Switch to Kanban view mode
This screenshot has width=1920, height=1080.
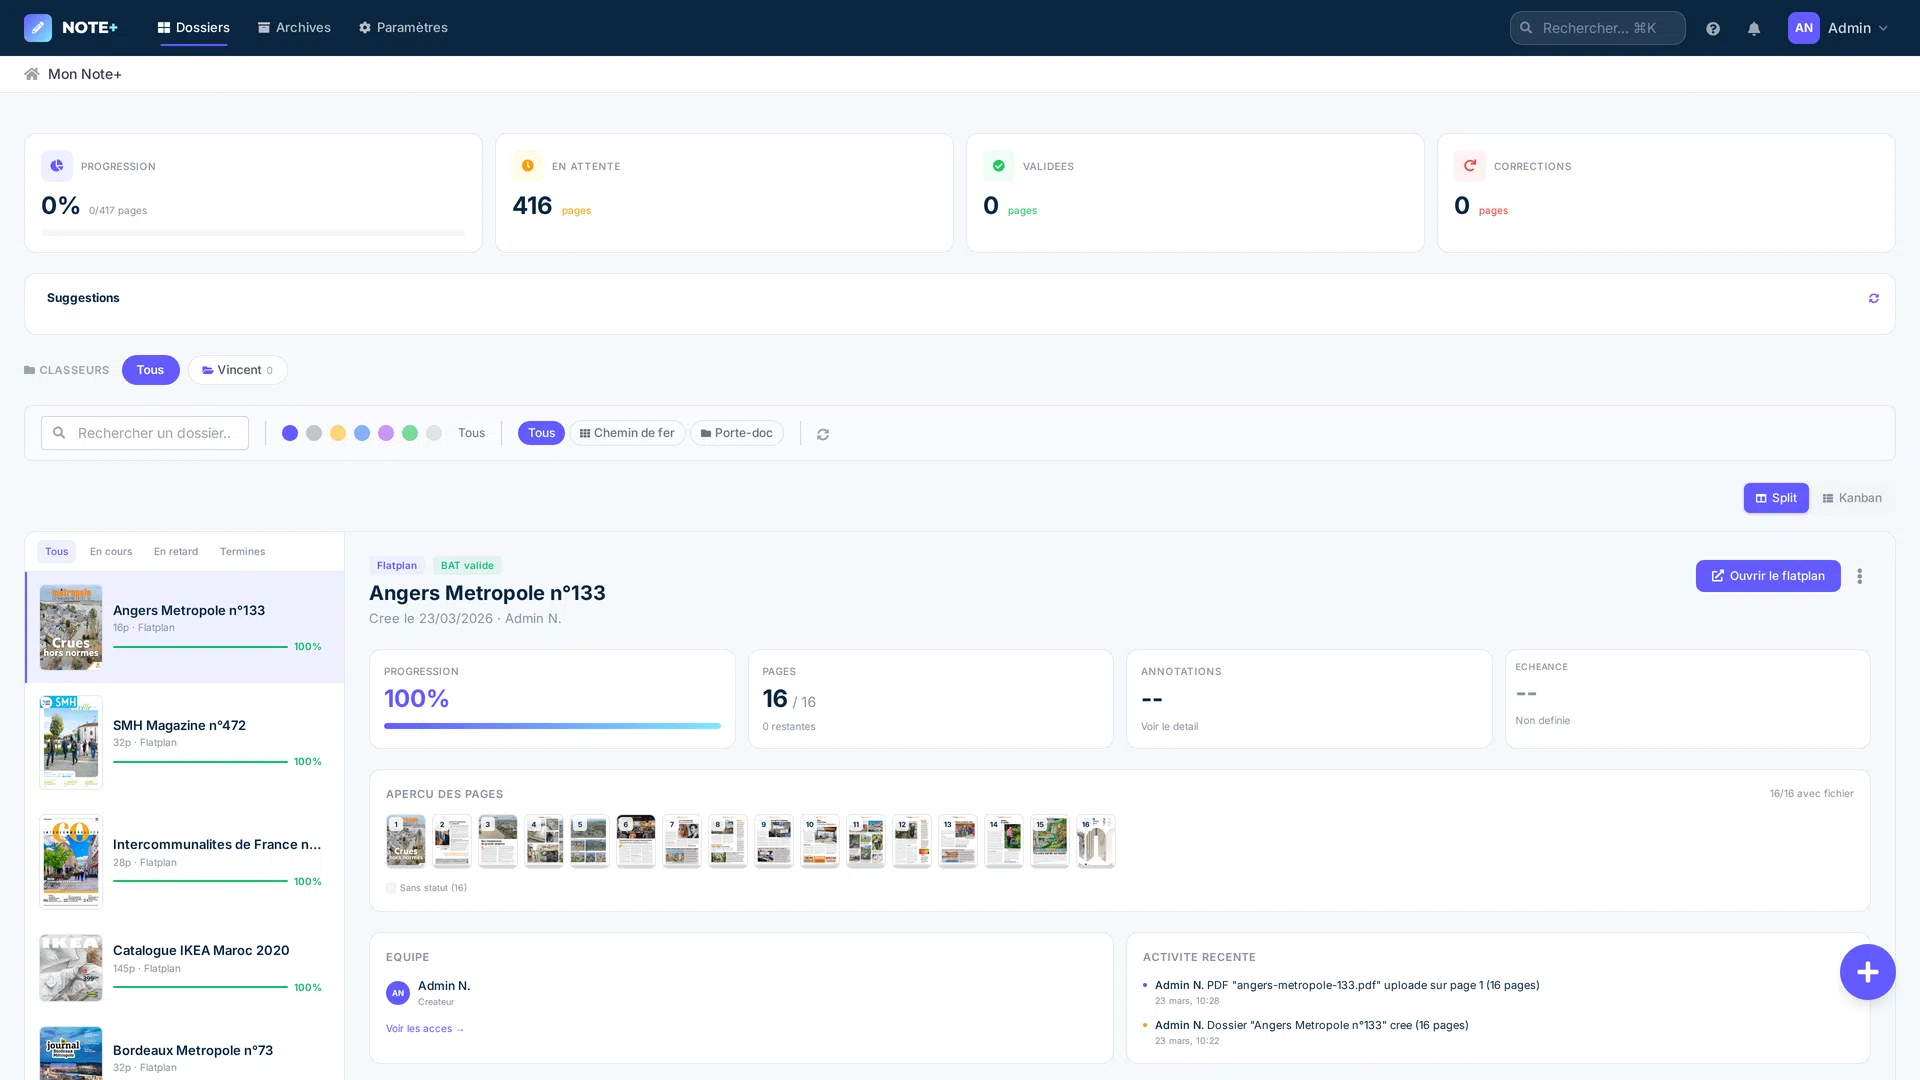coord(1852,497)
